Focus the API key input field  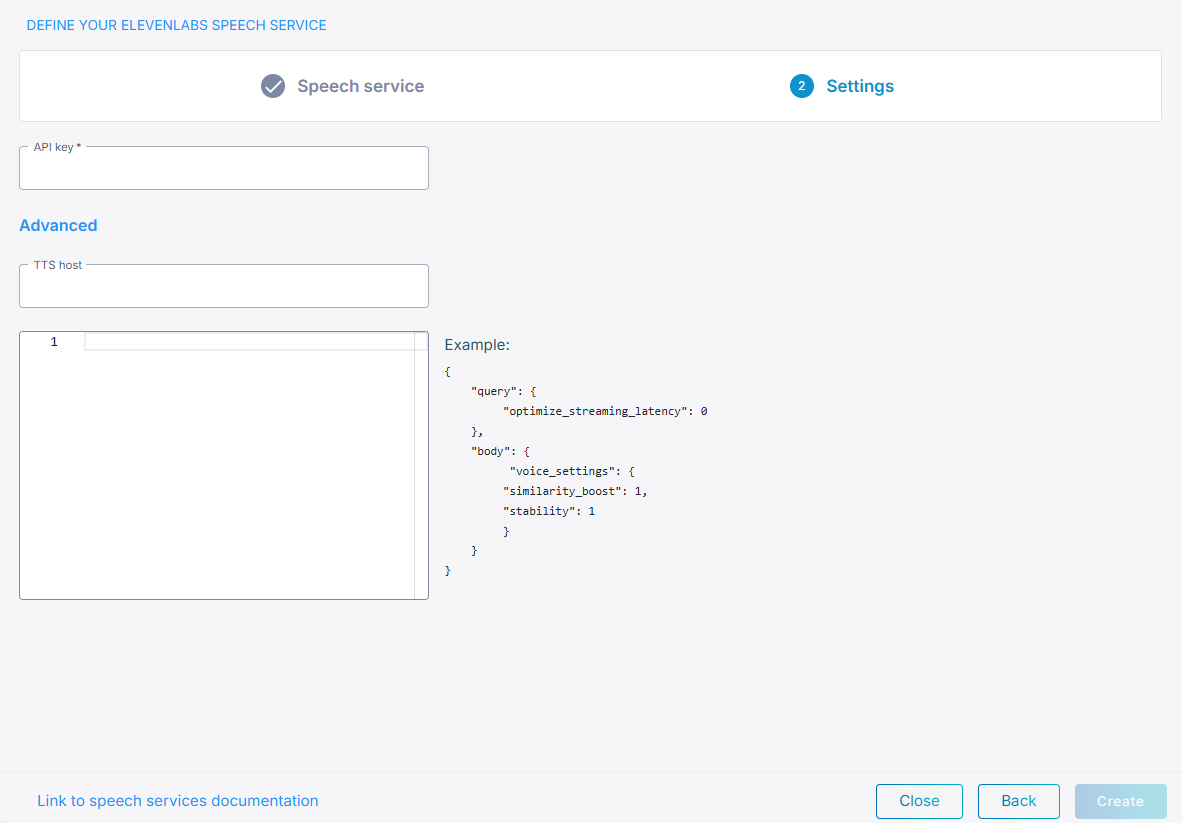click(x=224, y=171)
